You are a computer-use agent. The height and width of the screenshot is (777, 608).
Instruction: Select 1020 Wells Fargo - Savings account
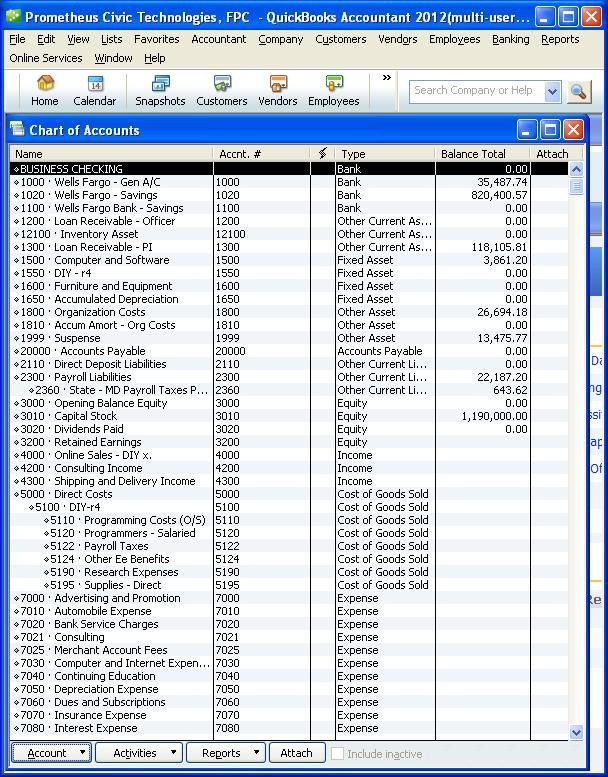[x=289, y=195]
